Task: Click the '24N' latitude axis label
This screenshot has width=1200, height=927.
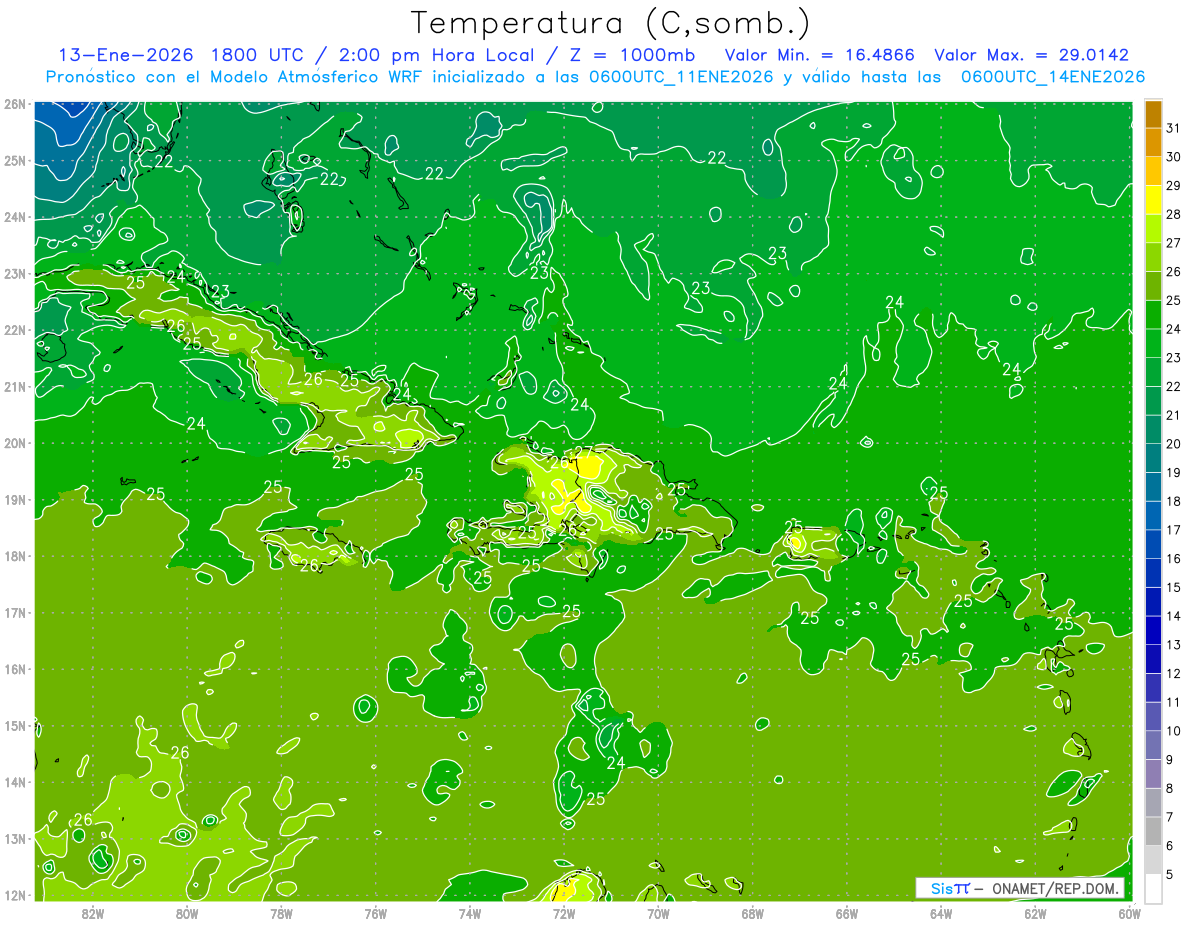Action: [14, 217]
